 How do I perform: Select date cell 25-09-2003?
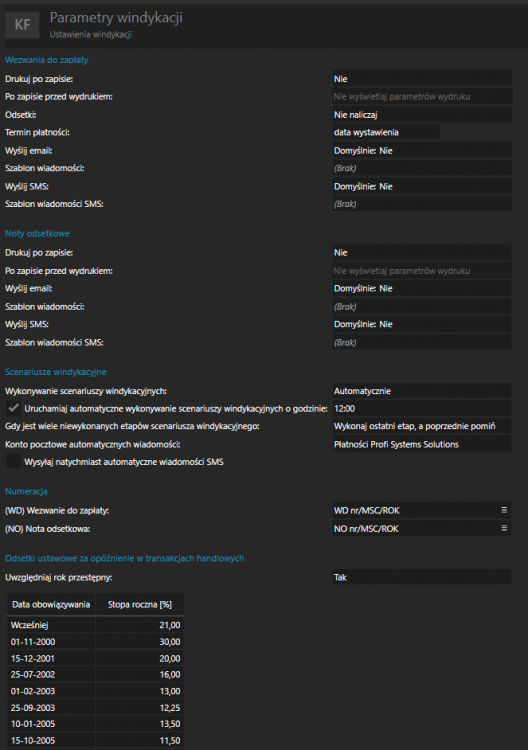click(51, 708)
